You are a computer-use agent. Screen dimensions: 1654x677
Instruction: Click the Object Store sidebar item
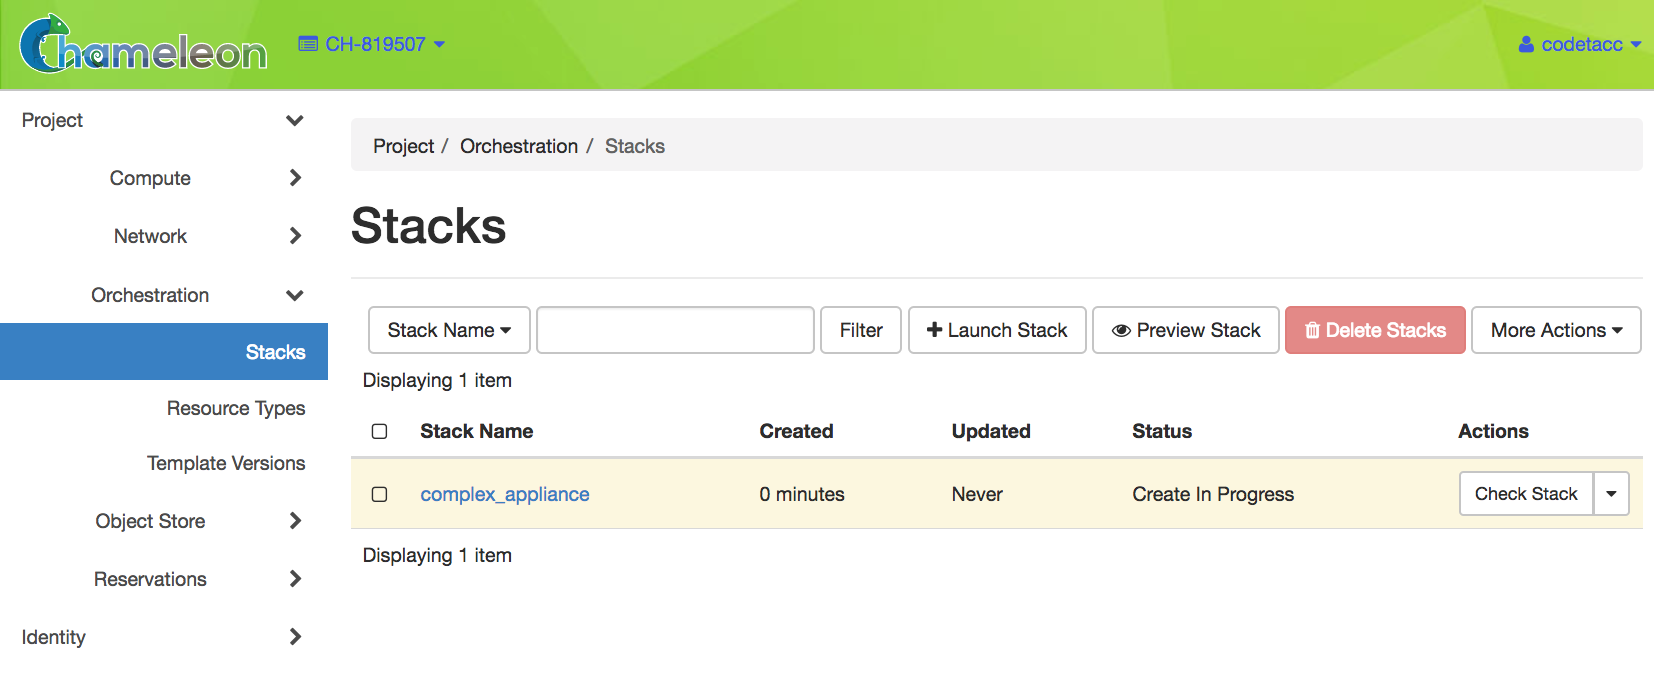150,521
